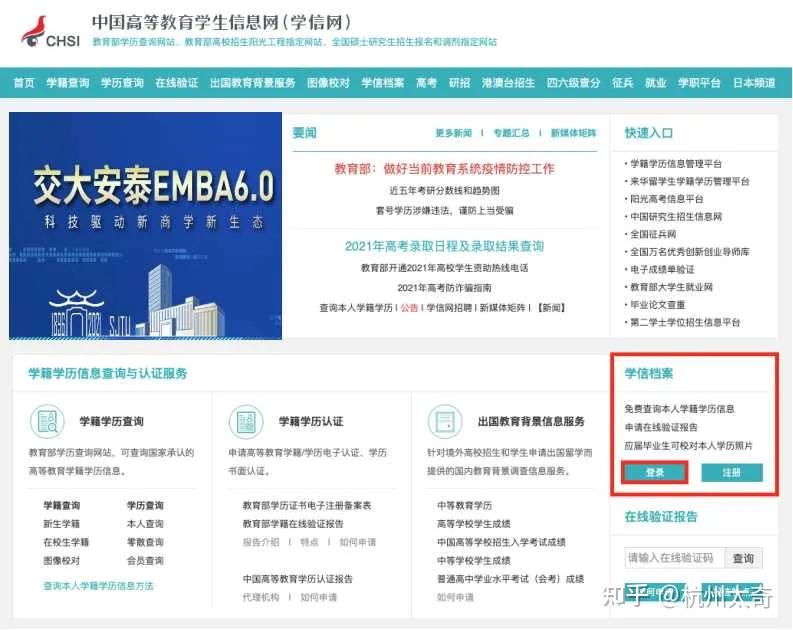Image resolution: width=793 pixels, height=630 pixels.
Task: Open 来华留学生学籍学历管理平台 quick link
Action: [690, 181]
